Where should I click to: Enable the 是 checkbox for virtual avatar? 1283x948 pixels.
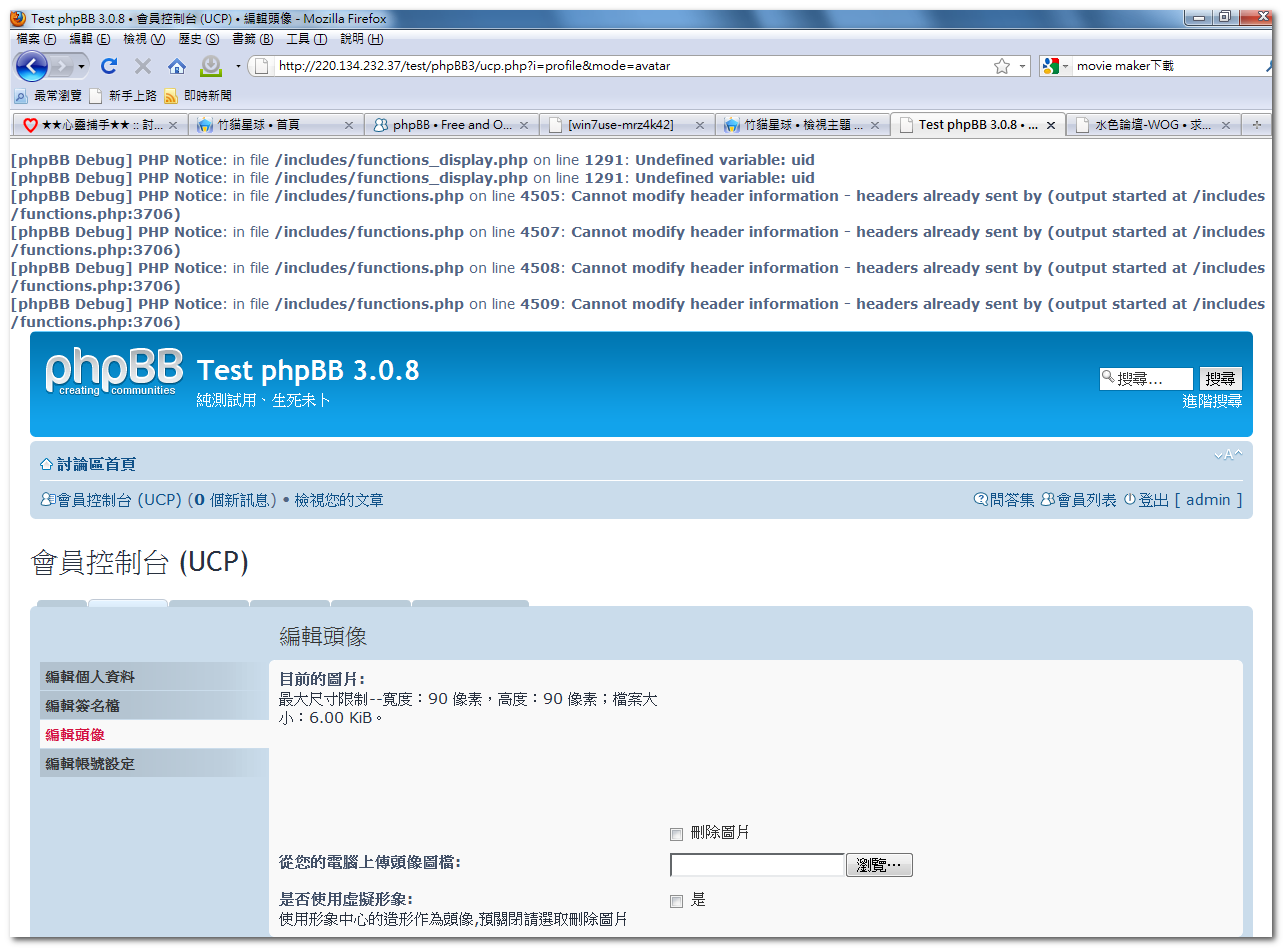pos(676,901)
